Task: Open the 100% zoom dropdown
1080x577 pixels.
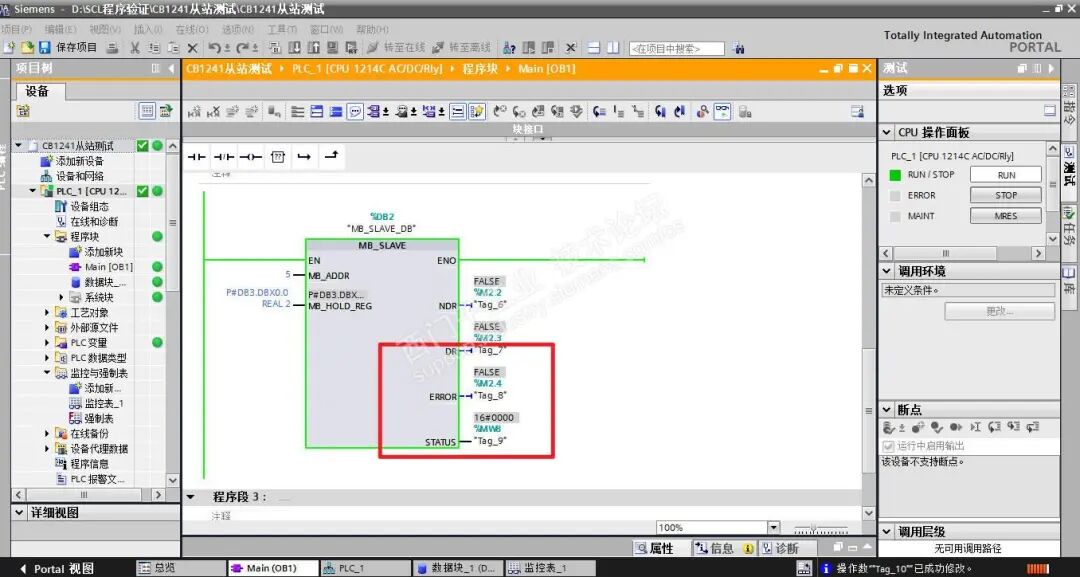Action: [x=773, y=527]
